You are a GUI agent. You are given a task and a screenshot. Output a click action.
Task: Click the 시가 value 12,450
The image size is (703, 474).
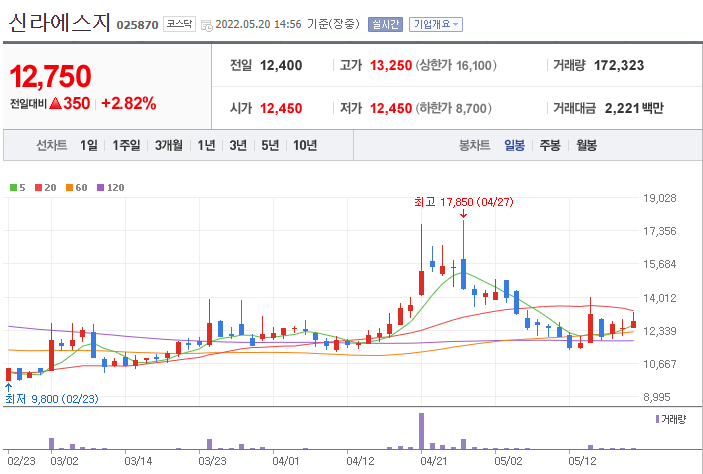coord(281,108)
